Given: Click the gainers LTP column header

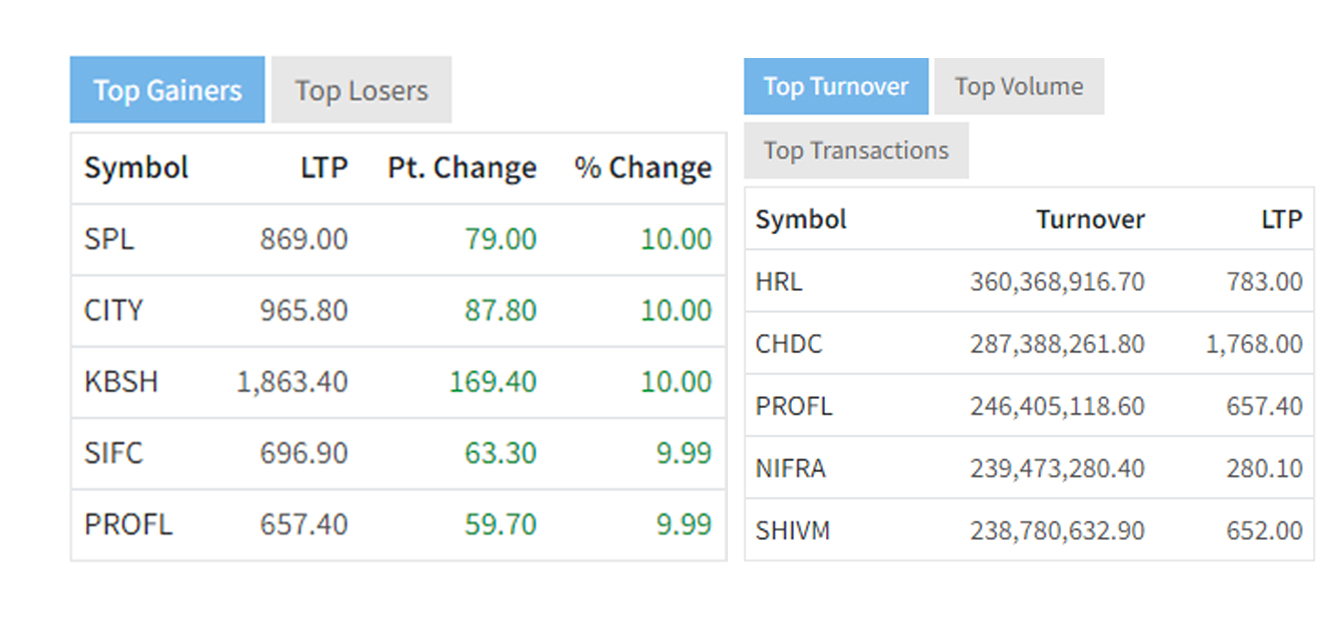Looking at the screenshot, I should pyautogui.click(x=324, y=168).
